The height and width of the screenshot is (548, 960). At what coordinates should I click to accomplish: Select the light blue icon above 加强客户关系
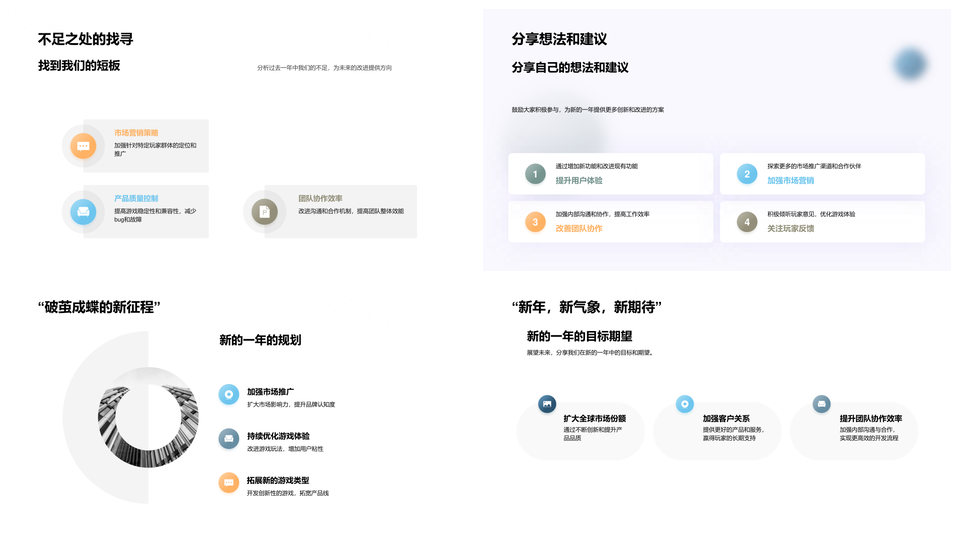pyautogui.click(x=685, y=404)
